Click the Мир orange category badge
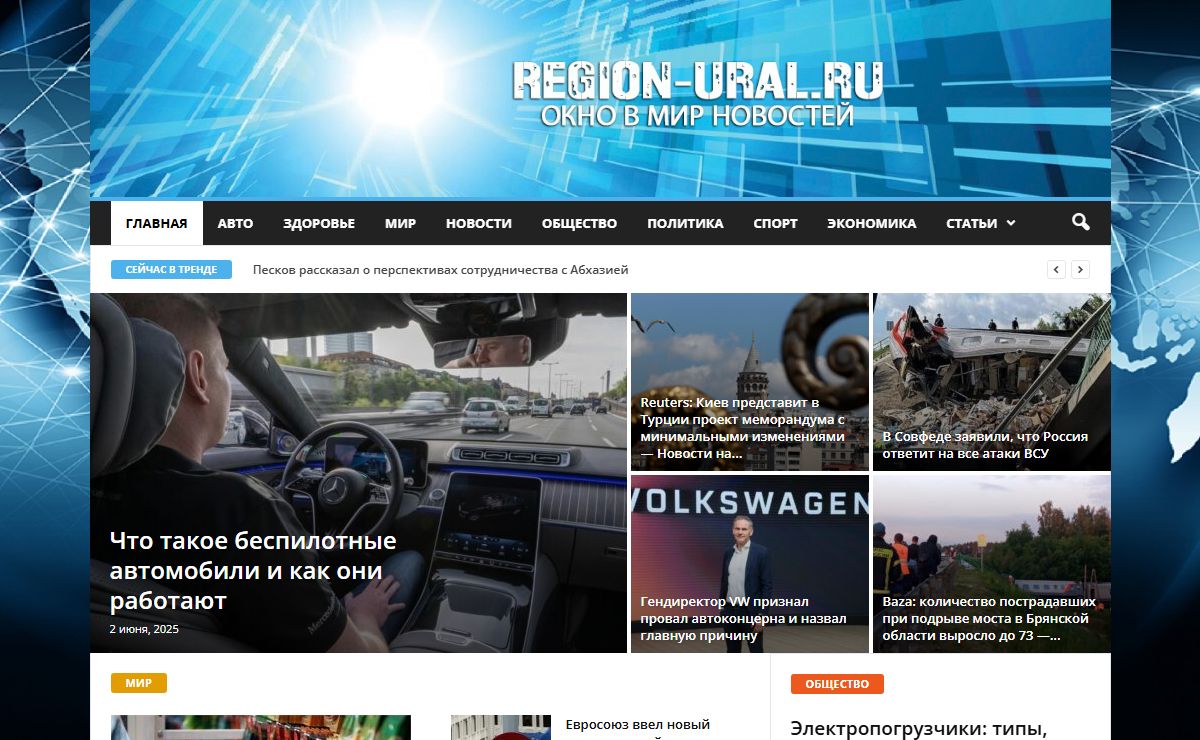Image resolution: width=1200 pixels, height=740 pixels. pyautogui.click(x=139, y=683)
